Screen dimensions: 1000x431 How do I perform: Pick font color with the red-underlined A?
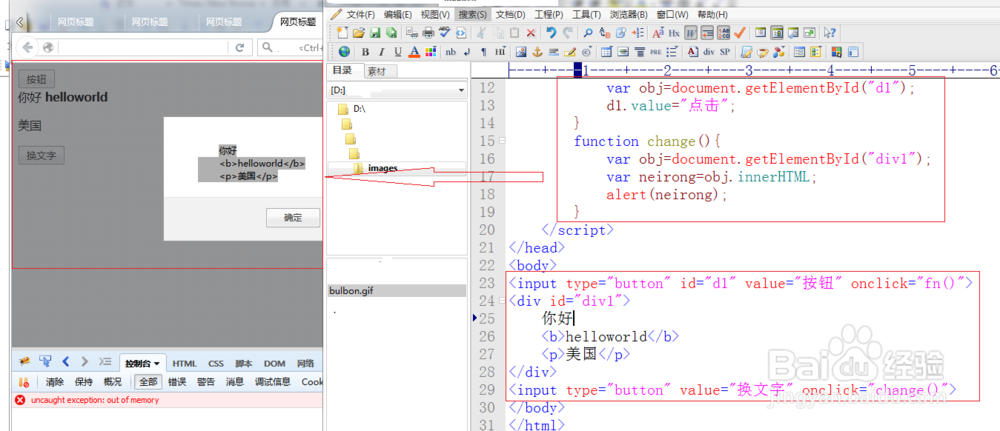pos(415,52)
